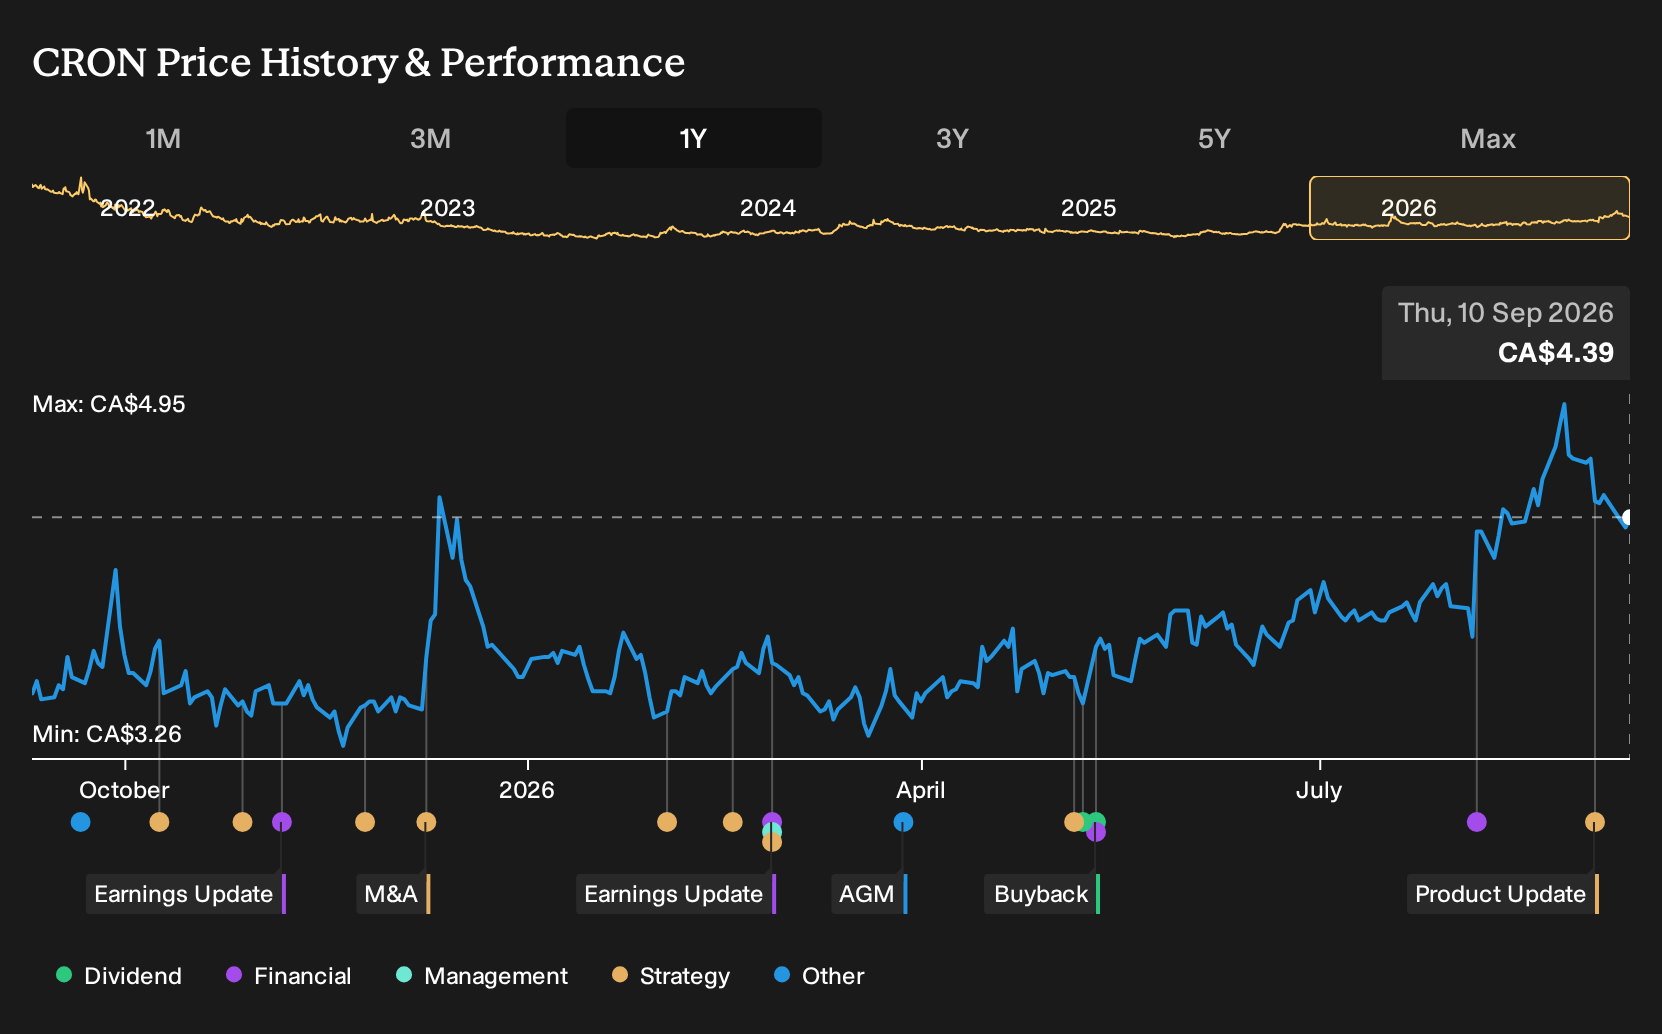Open the 5Y time range tab

pyautogui.click(x=1214, y=138)
